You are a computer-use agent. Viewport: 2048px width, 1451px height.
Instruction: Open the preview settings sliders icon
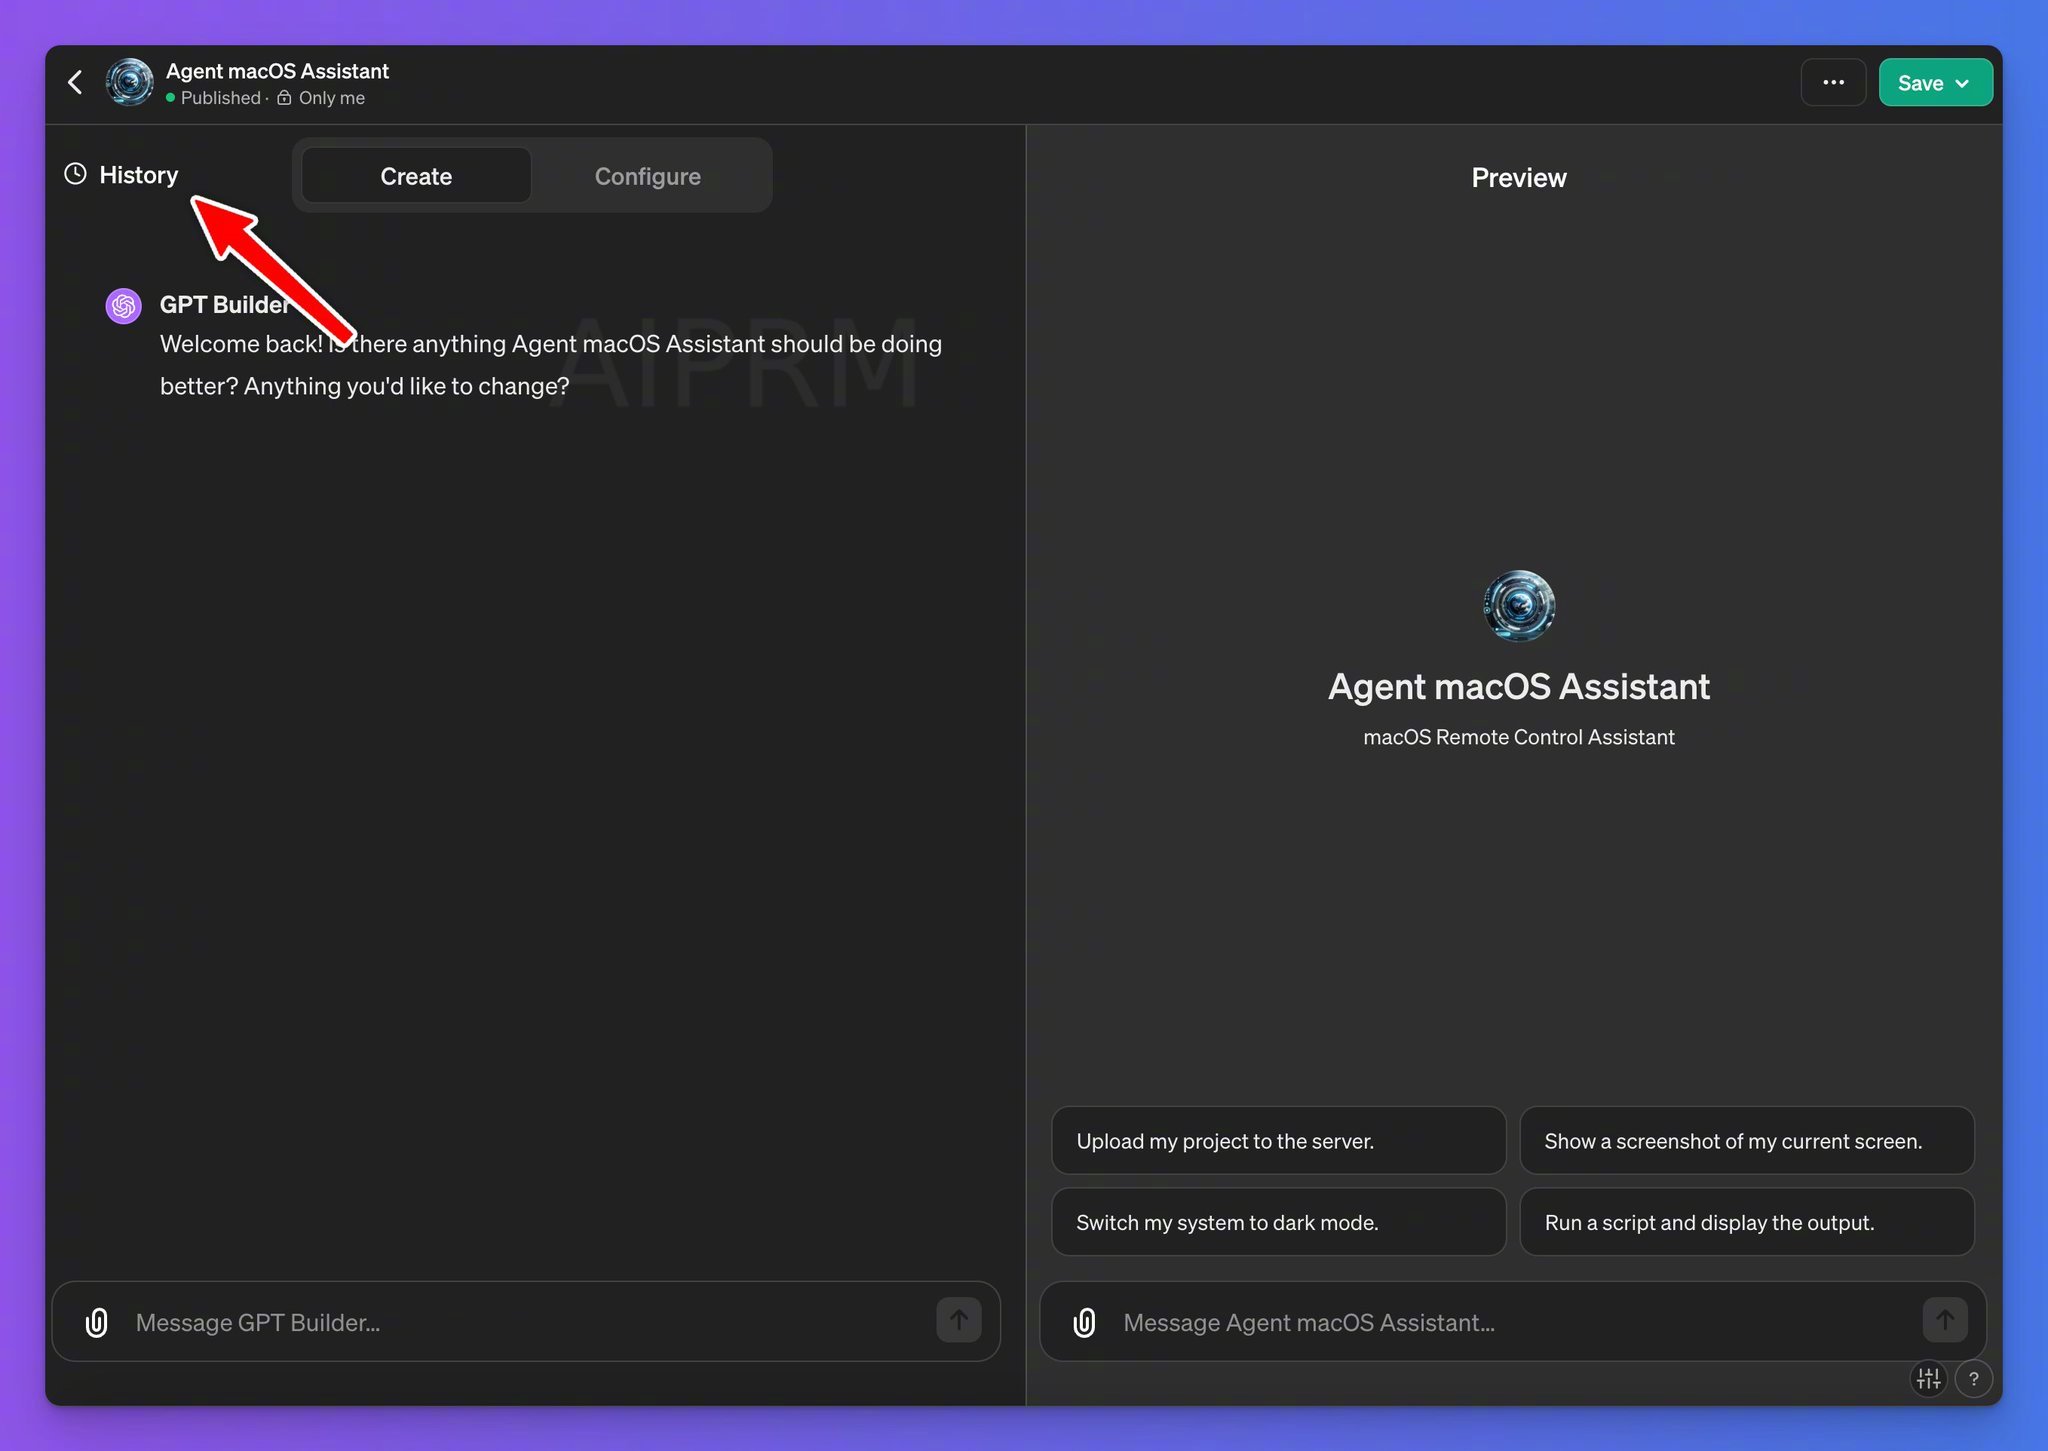(1929, 1379)
